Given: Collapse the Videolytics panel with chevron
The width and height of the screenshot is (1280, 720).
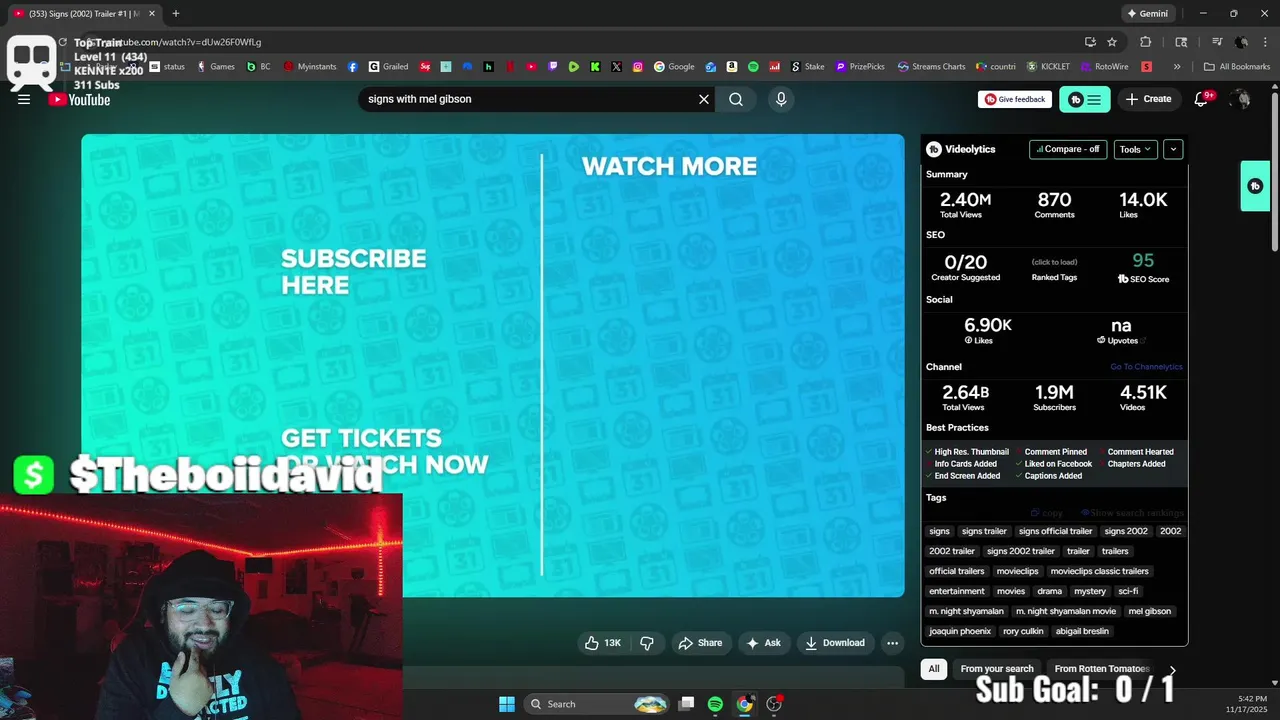Looking at the screenshot, I should [1173, 149].
